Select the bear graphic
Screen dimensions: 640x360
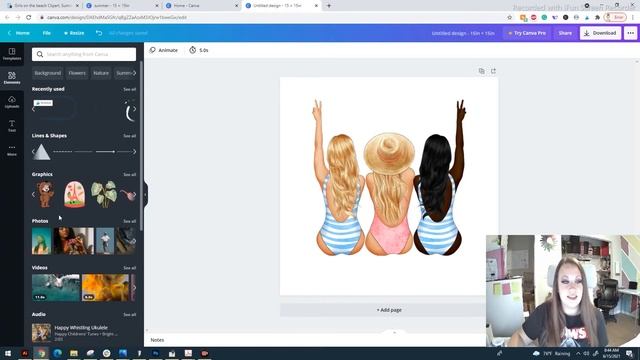[x=45, y=194]
